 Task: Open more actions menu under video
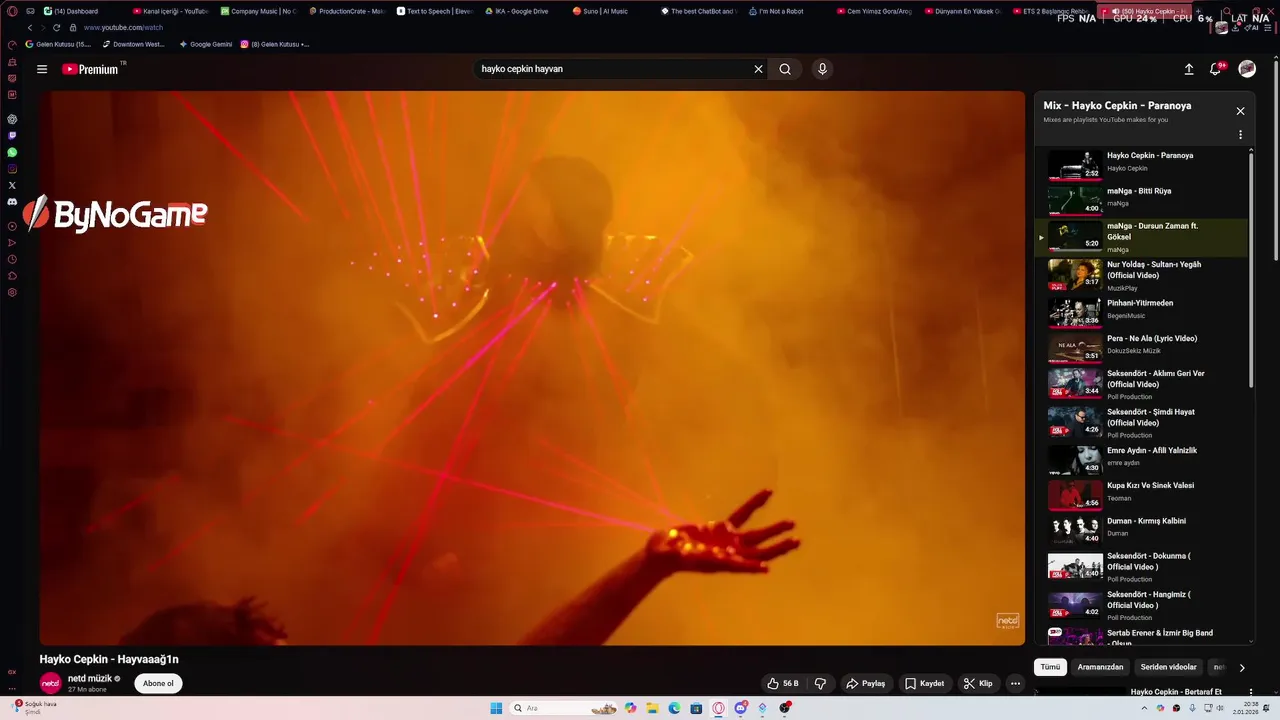pos(1015,683)
